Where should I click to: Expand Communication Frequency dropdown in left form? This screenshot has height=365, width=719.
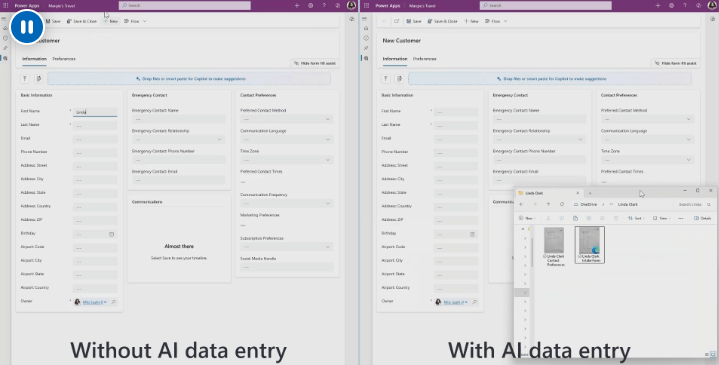coord(328,203)
